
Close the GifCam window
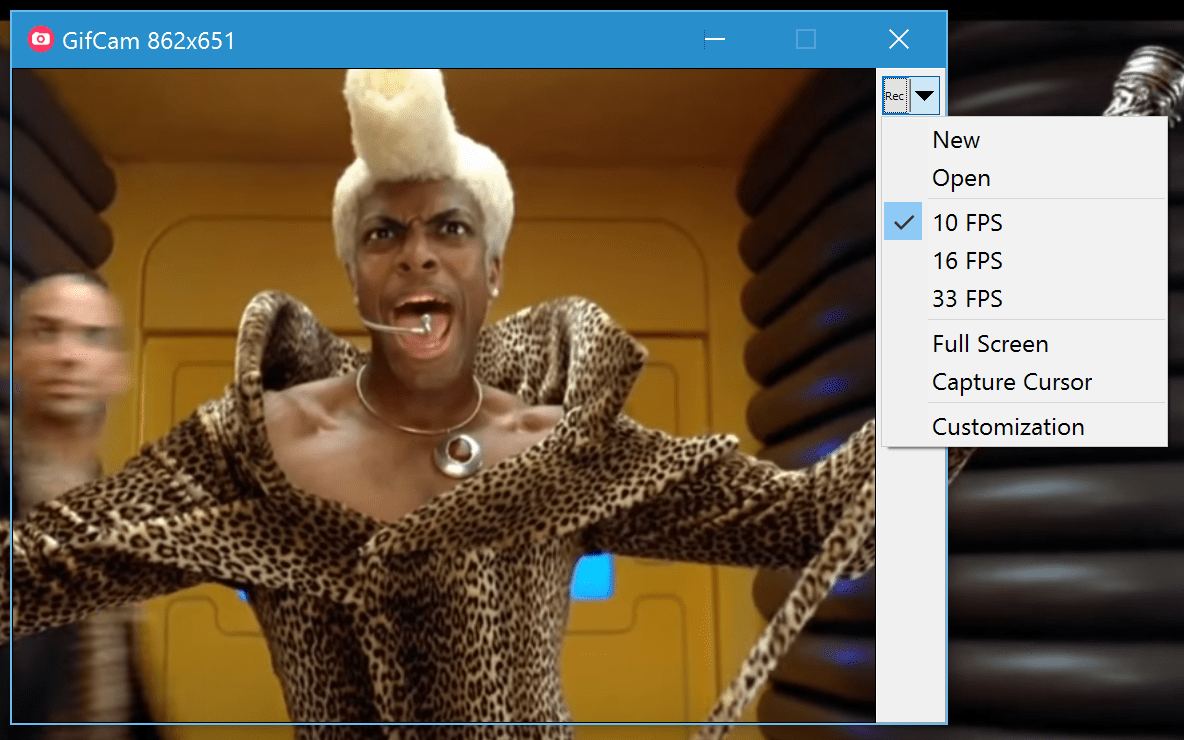click(x=899, y=39)
